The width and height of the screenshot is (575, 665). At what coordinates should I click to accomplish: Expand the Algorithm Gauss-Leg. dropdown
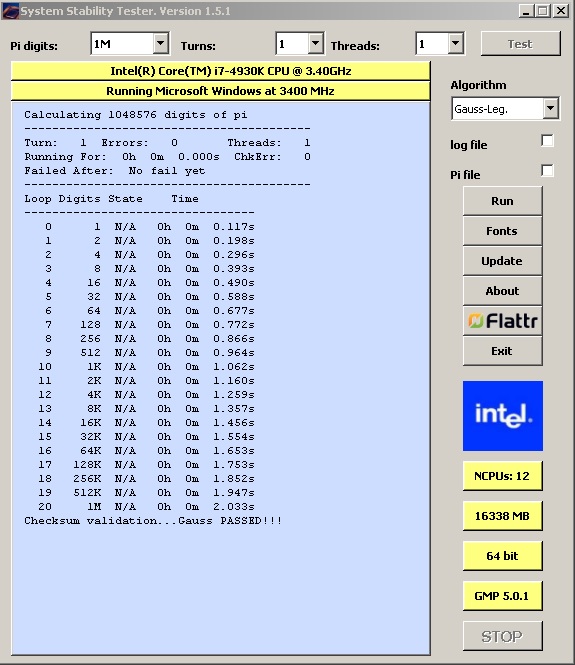(x=550, y=109)
